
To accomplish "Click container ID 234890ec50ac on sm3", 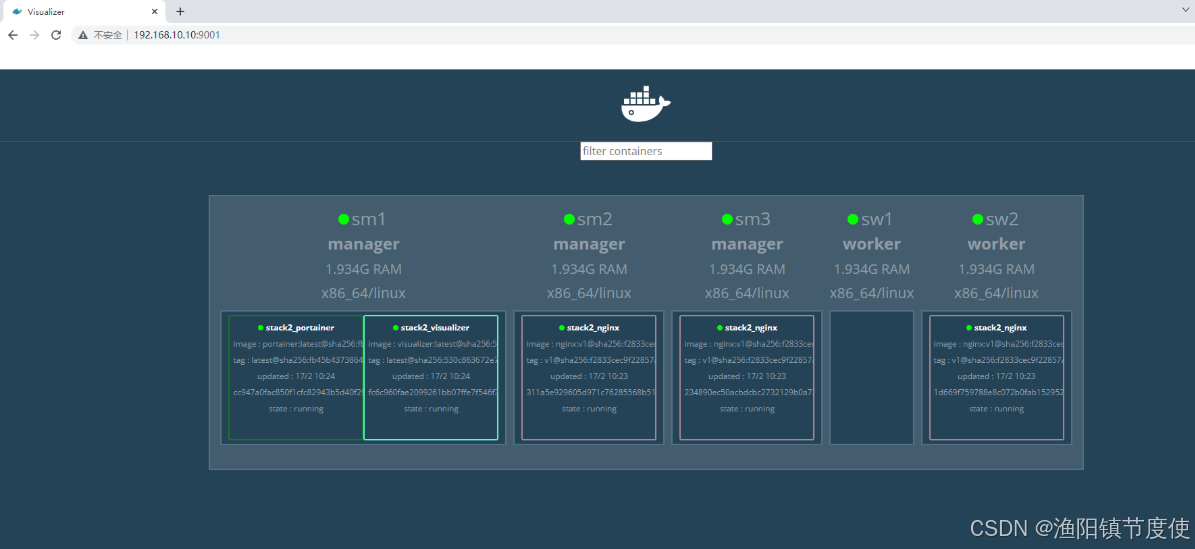I will 749,393.
